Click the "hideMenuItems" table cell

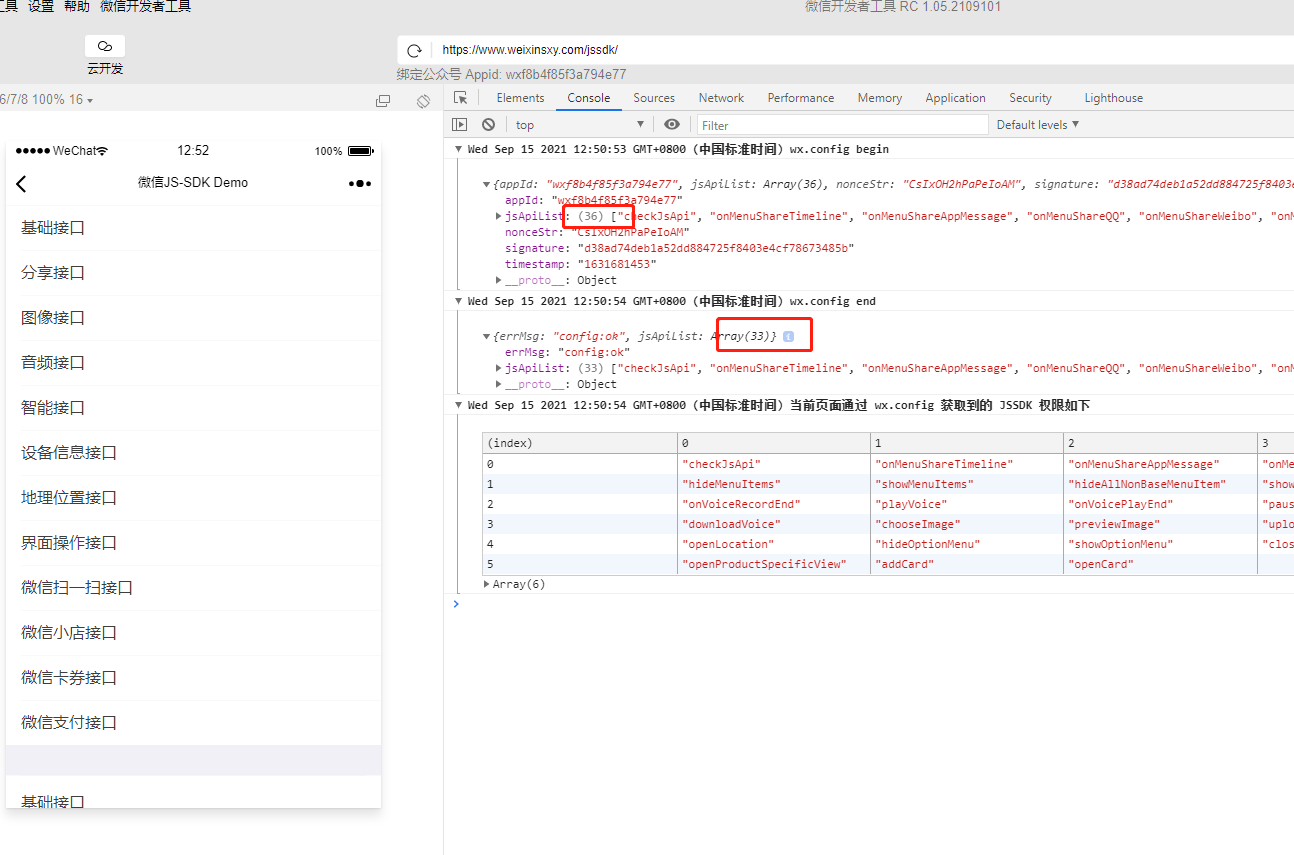coord(774,484)
